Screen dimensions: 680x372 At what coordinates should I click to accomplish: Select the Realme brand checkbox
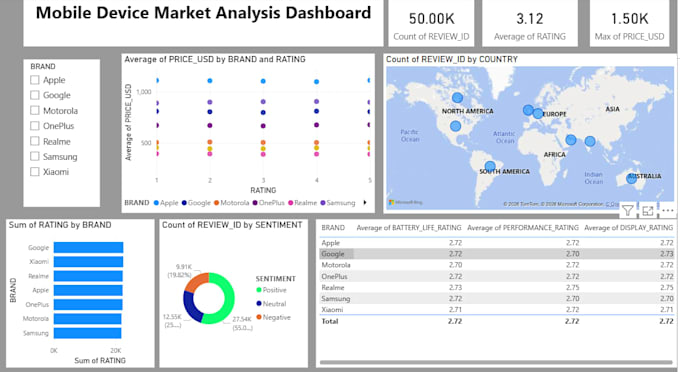point(35,141)
